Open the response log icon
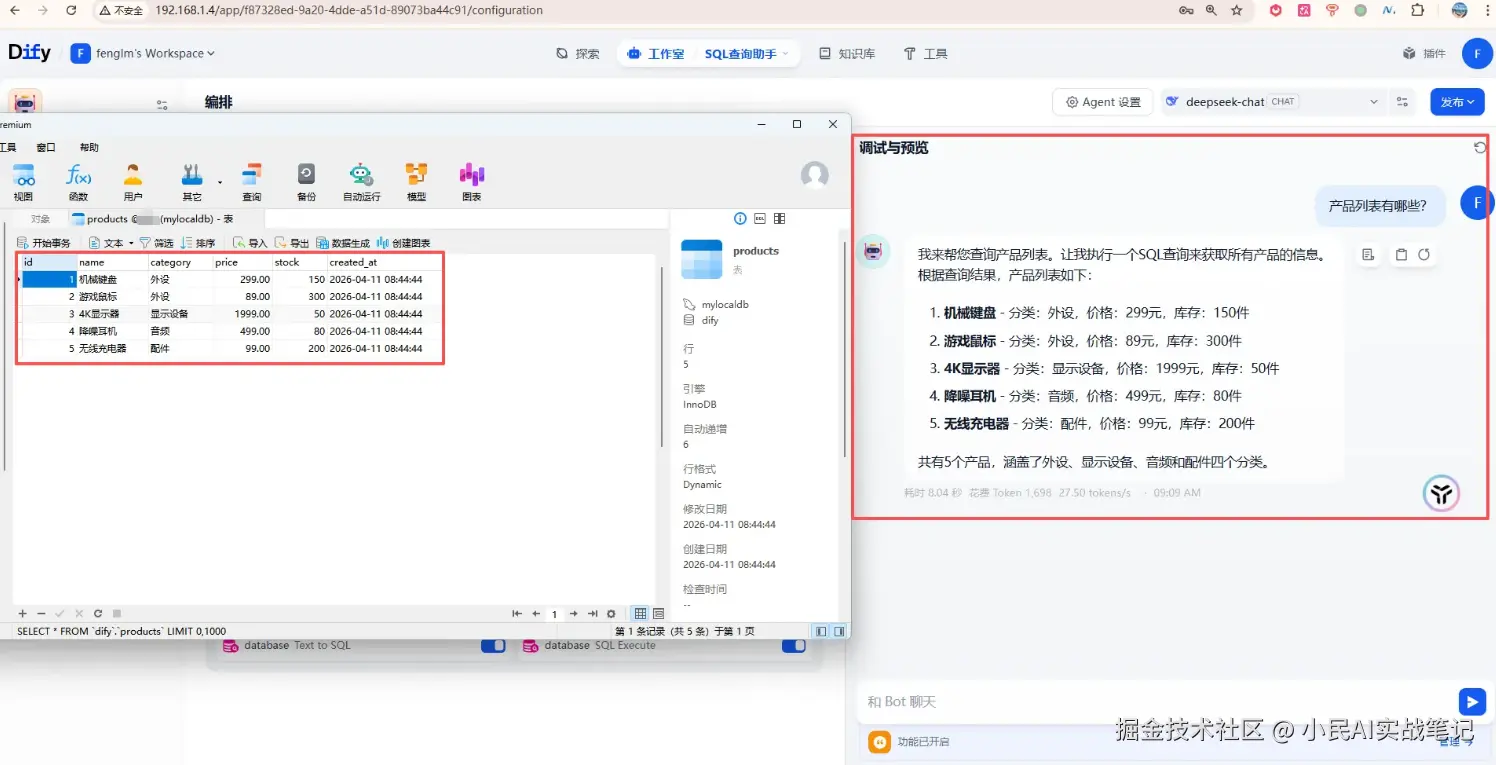1496x765 pixels. coord(1368,255)
